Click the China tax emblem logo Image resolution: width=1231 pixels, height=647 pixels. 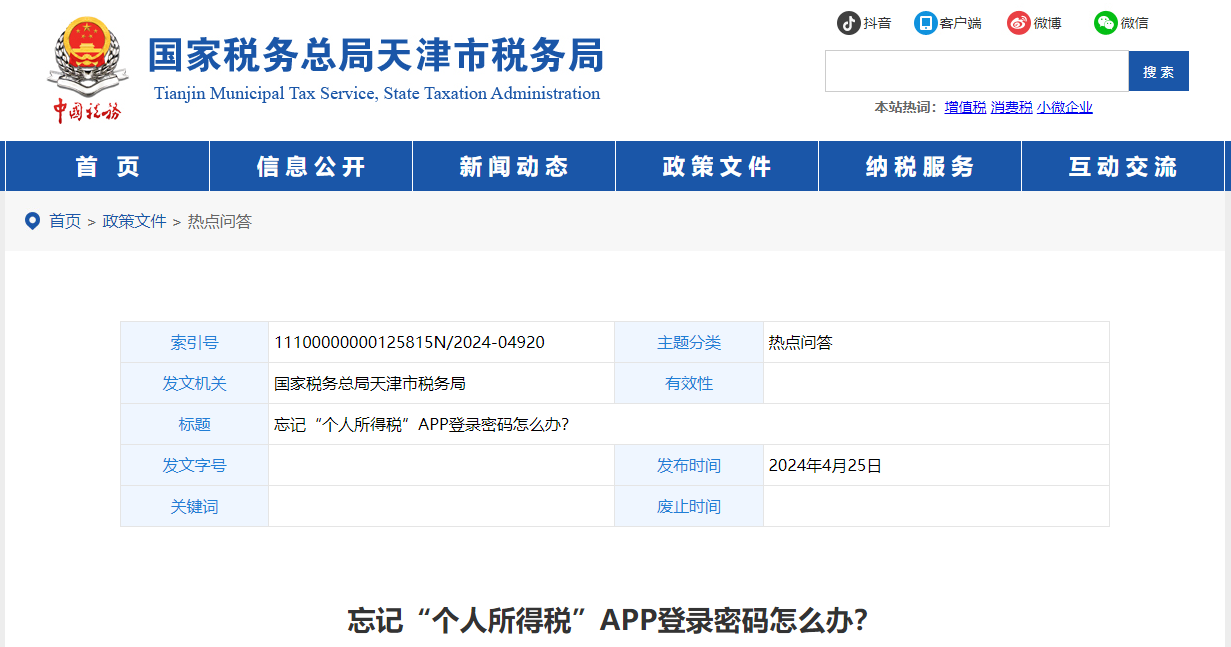coord(86,70)
